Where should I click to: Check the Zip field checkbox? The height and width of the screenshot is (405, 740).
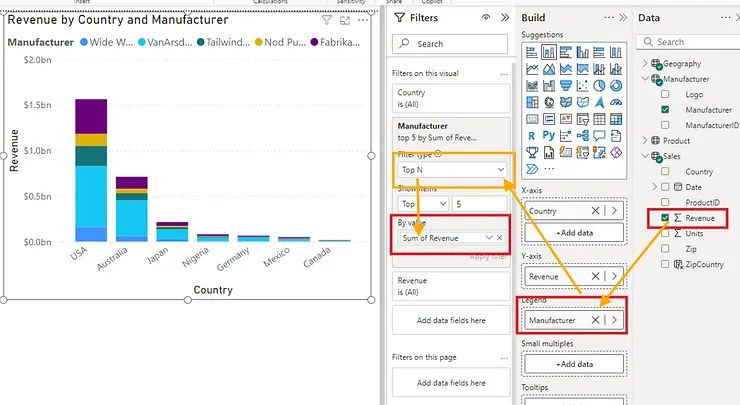665,248
